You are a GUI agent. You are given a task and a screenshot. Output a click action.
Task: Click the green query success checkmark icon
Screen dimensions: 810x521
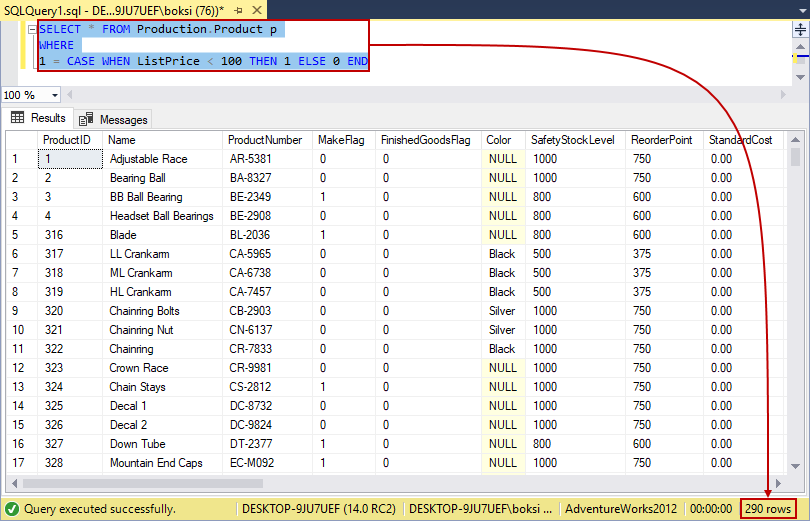tap(12, 509)
